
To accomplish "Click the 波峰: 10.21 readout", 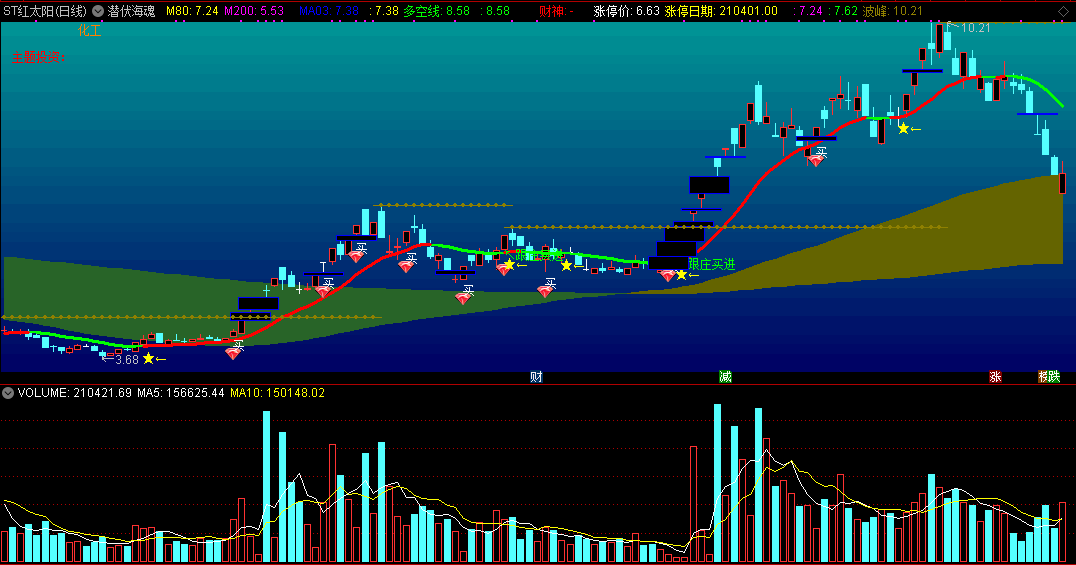I will [893, 11].
